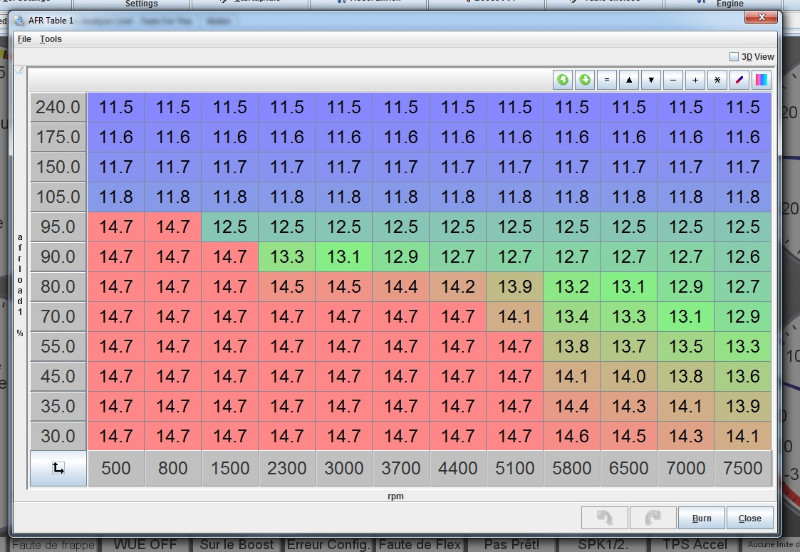Select the 55.0 load row header
The width and height of the screenshot is (800, 552).
pos(58,346)
